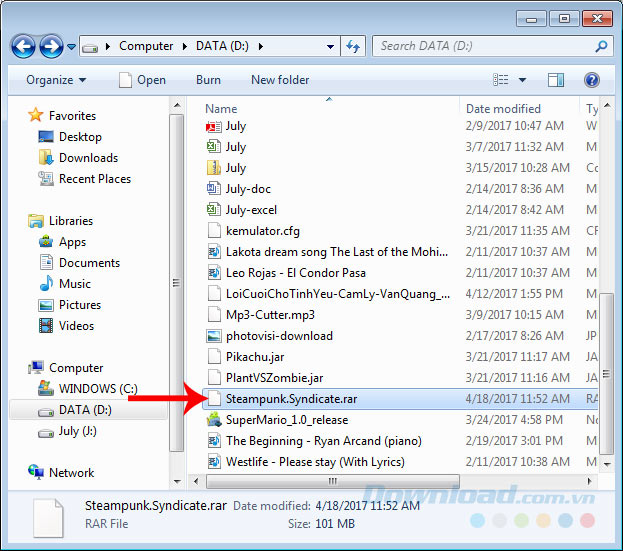The height and width of the screenshot is (551, 623).
Task: Click the Back navigation arrow button
Action: click(x=24, y=46)
